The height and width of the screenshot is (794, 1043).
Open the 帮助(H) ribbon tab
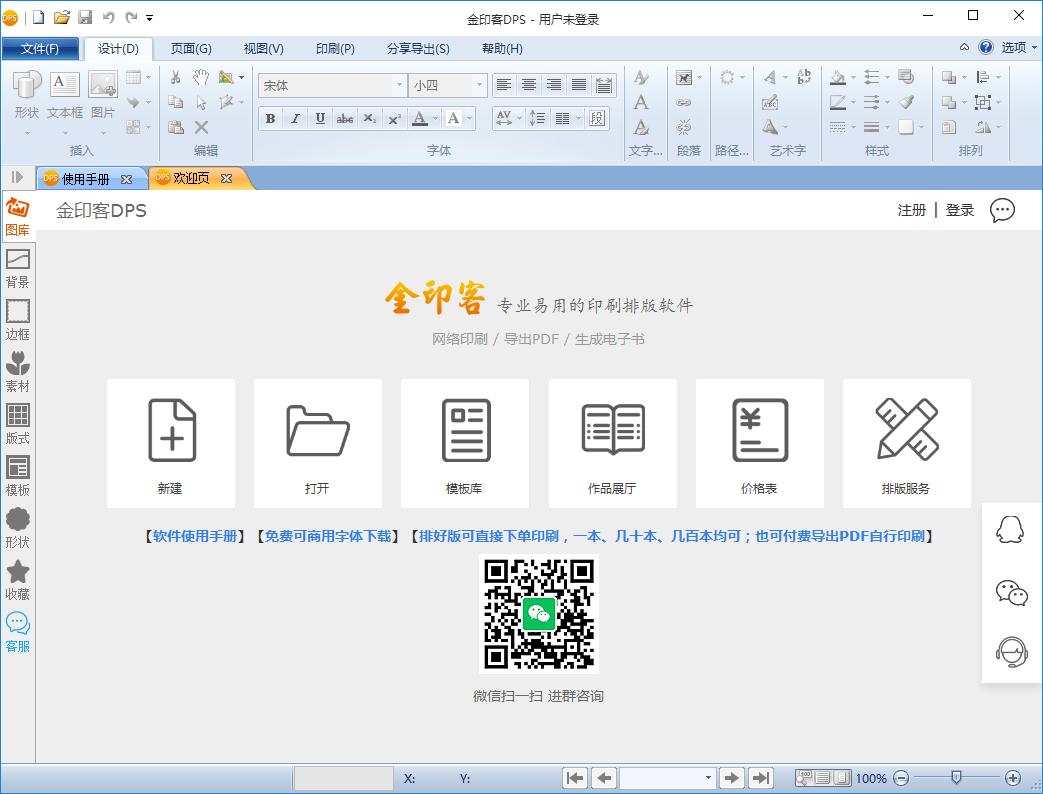[502, 49]
